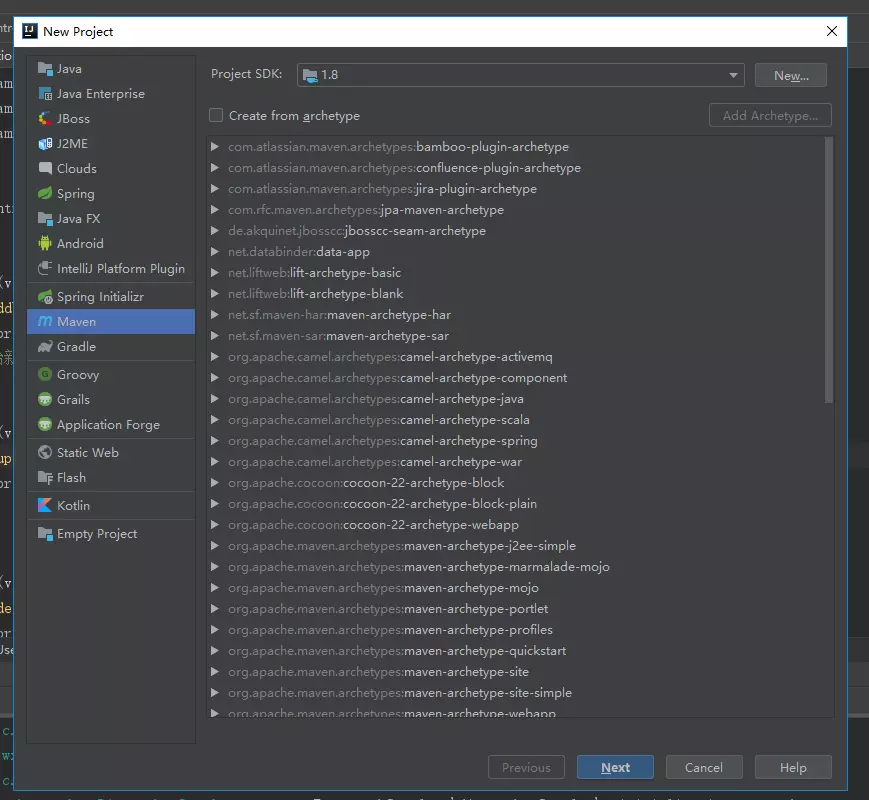Click the Maven m icon
The height and width of the screenshot is (800, 869).
pos(45,322)
